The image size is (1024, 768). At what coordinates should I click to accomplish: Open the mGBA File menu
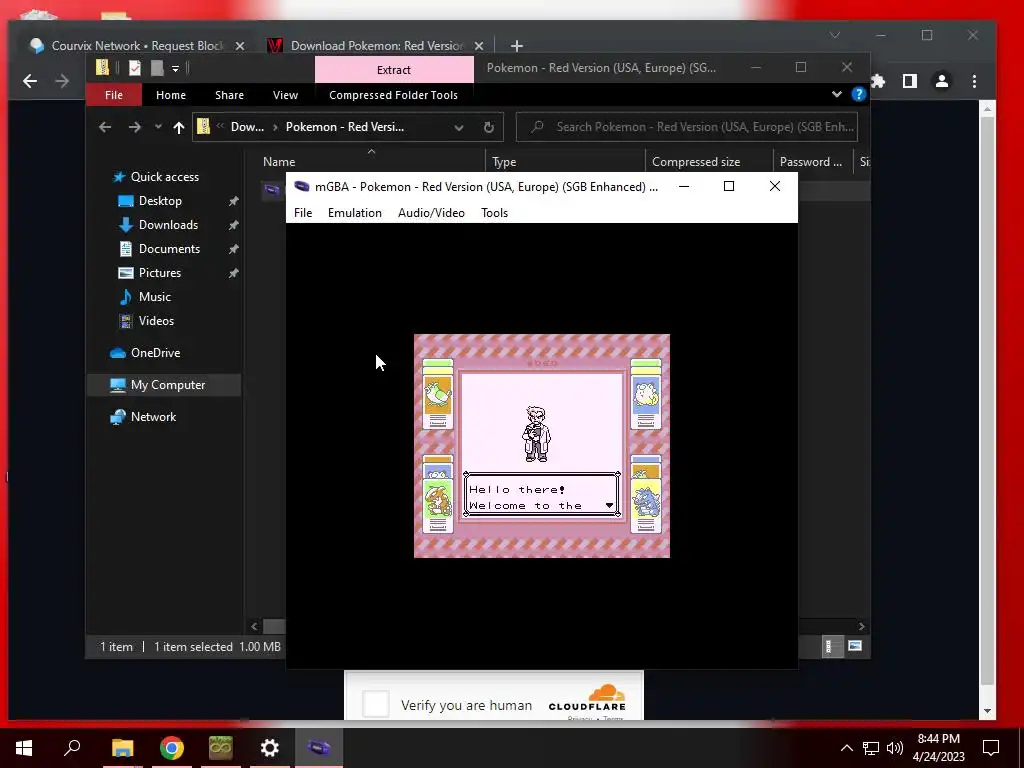pos(303,213)
